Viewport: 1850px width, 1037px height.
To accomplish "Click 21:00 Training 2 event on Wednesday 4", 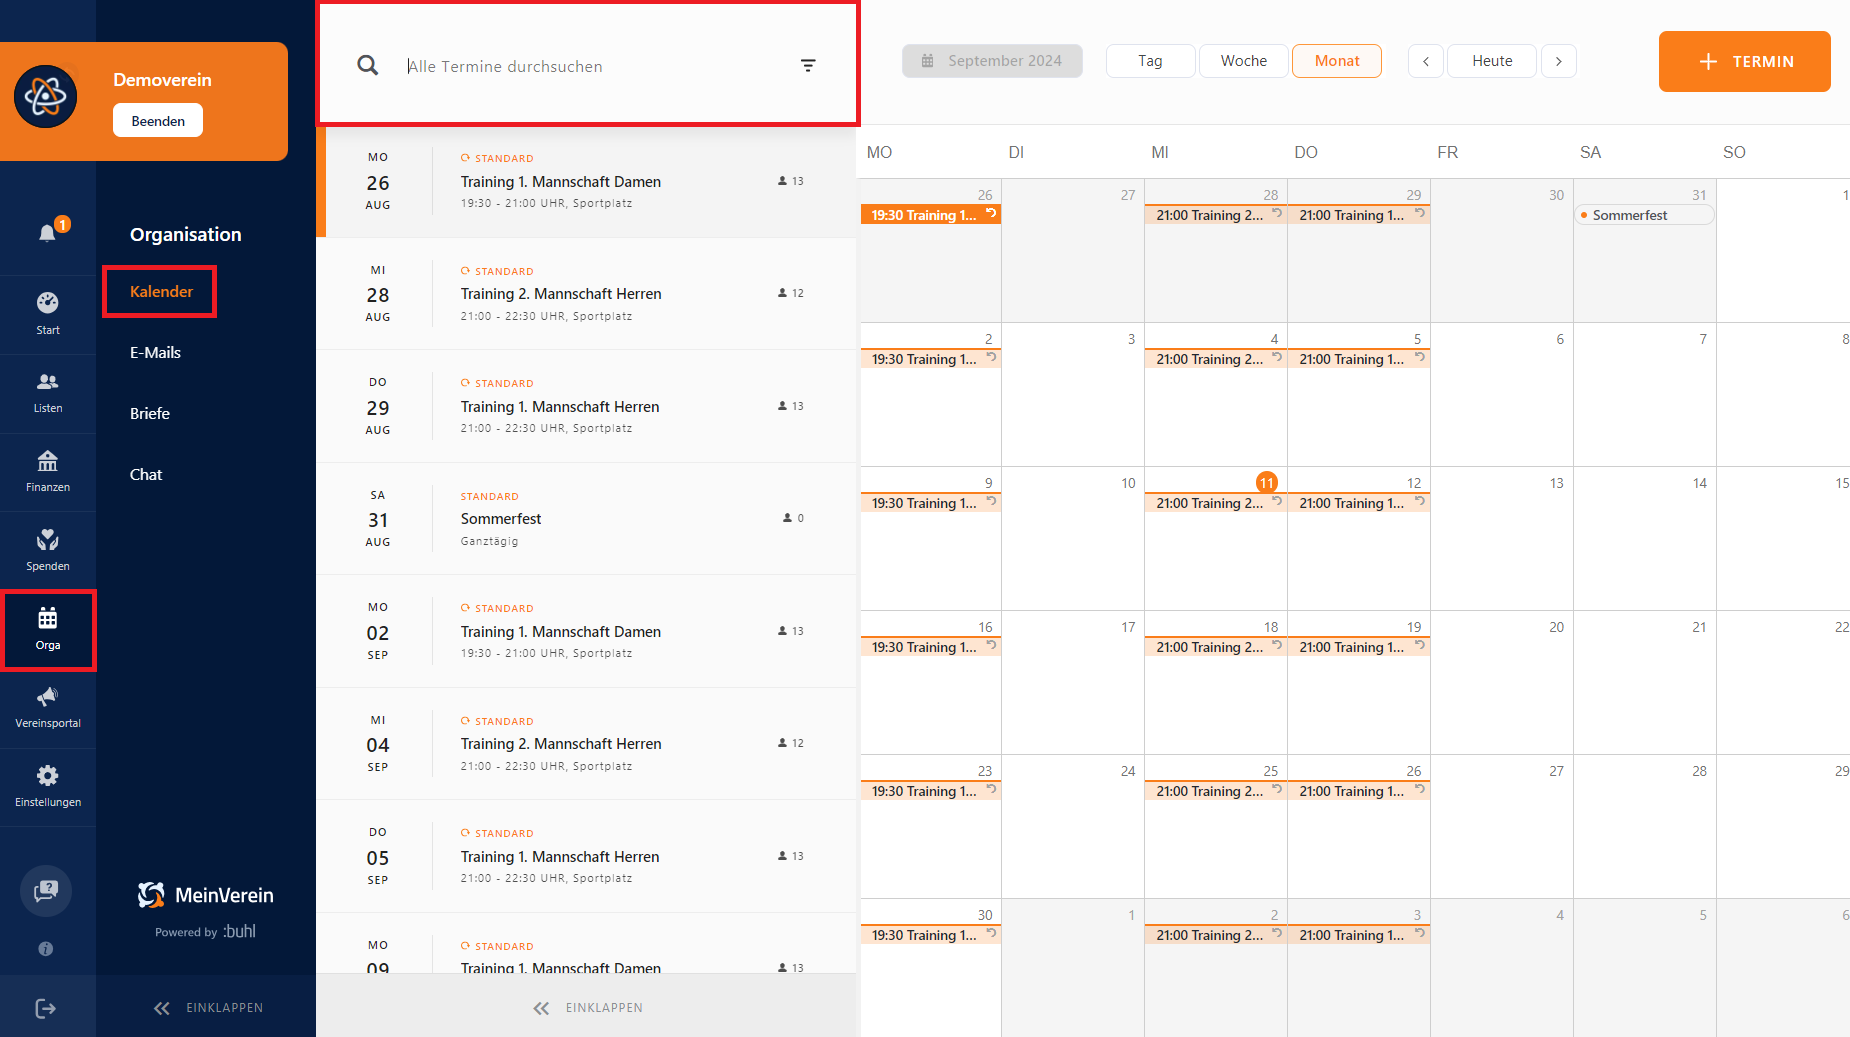I will (x=1216, y=358).
